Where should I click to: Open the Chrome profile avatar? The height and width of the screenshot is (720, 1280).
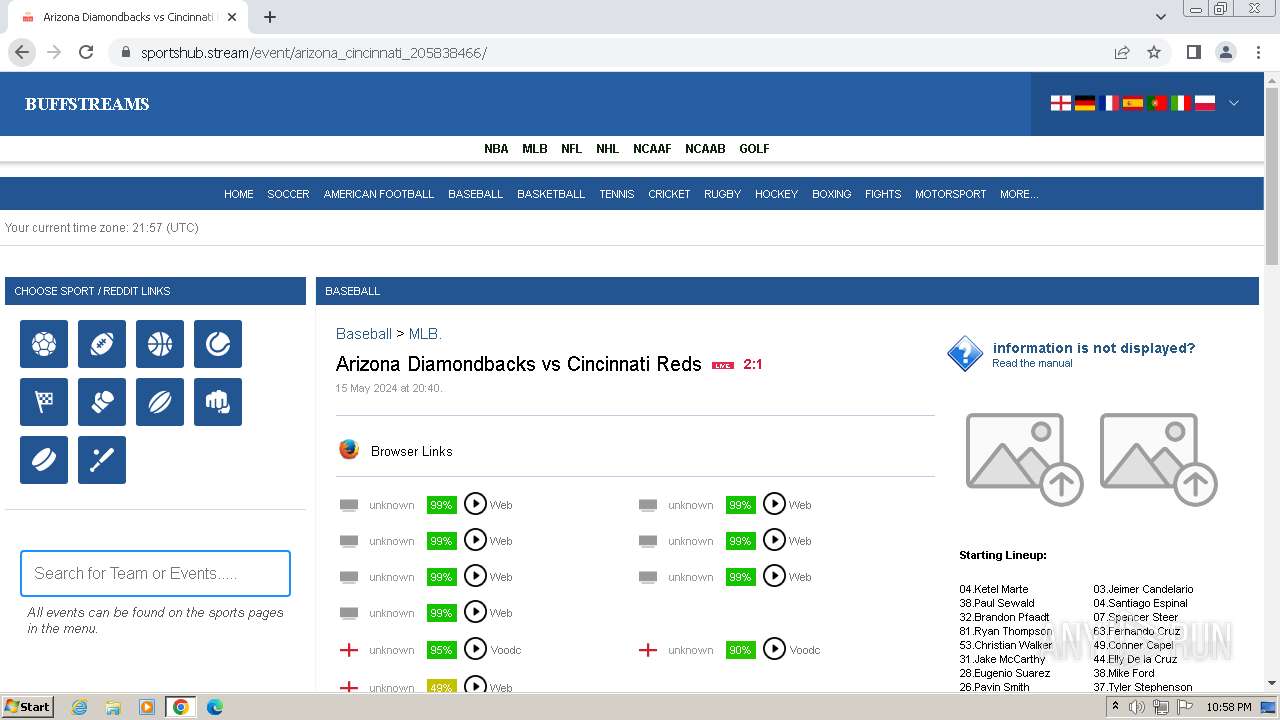pos(1226,52)
